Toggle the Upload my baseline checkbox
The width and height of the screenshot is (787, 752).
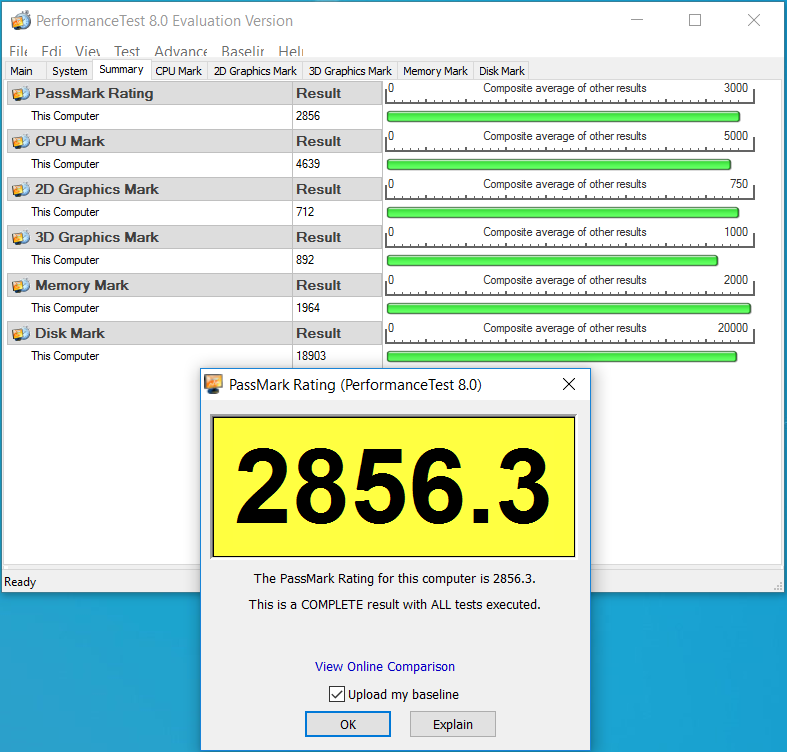337,694
